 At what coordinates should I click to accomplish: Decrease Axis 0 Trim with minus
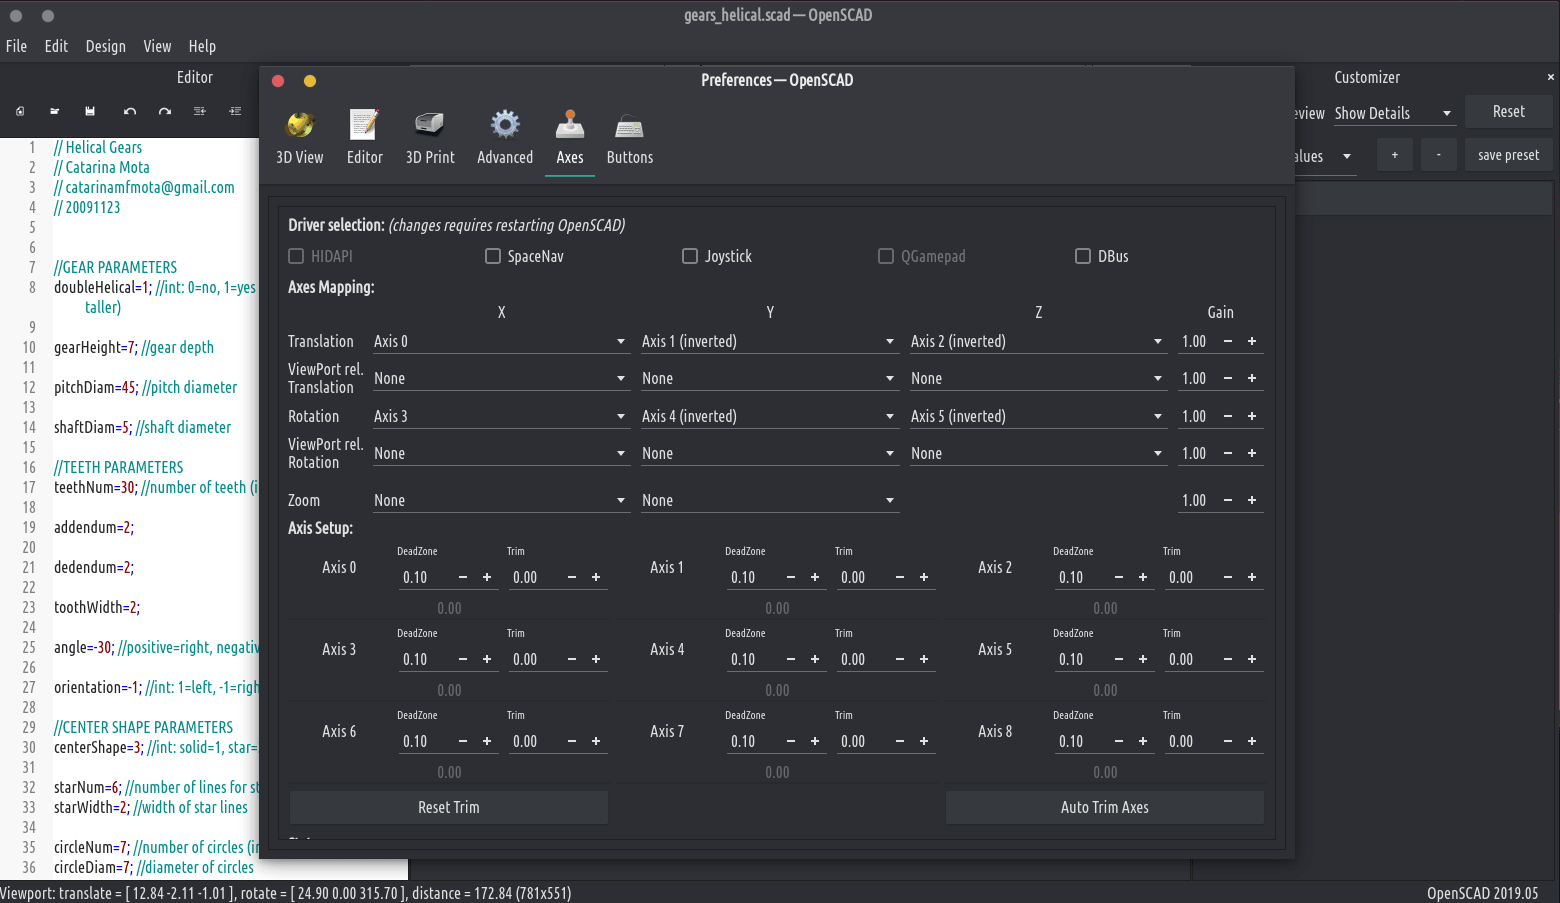(572, 578)
